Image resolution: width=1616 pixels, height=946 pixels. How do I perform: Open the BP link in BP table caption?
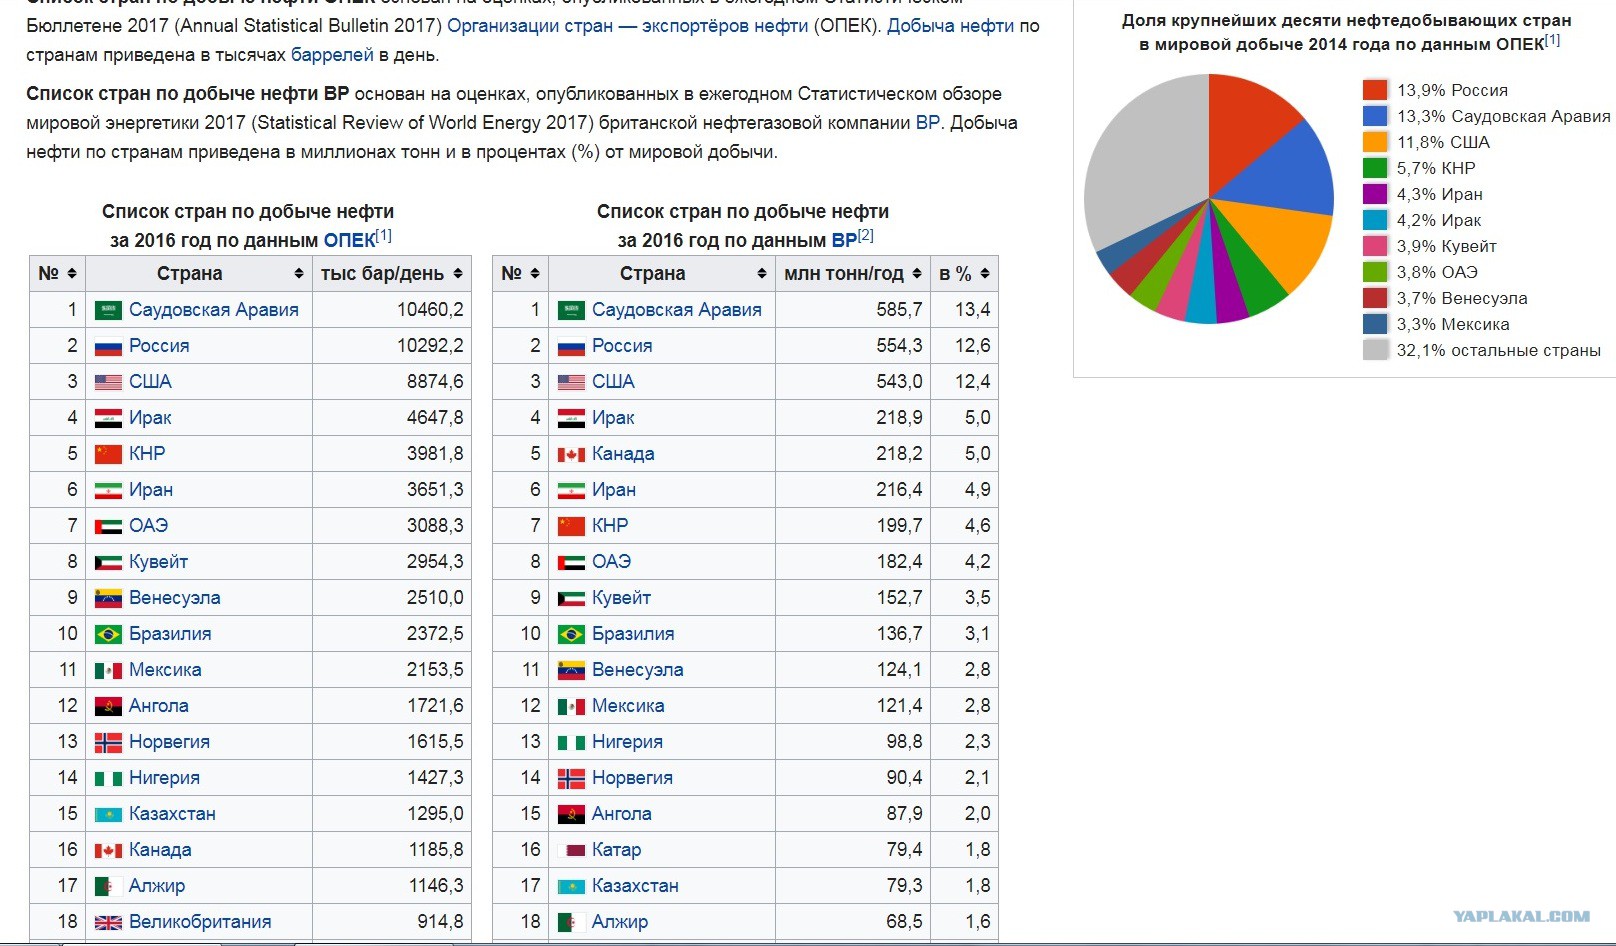pyautogui.click(x=844, y=241)
